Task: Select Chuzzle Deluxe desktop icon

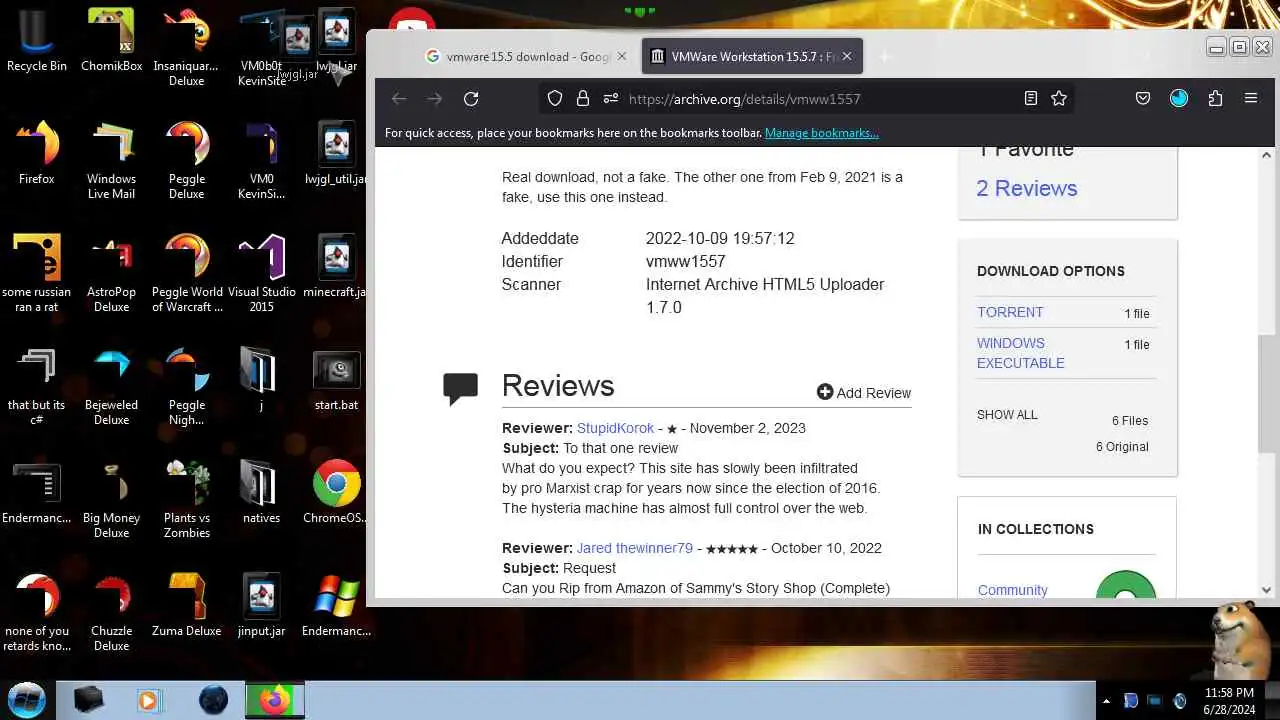Action: tap(111, 612)
